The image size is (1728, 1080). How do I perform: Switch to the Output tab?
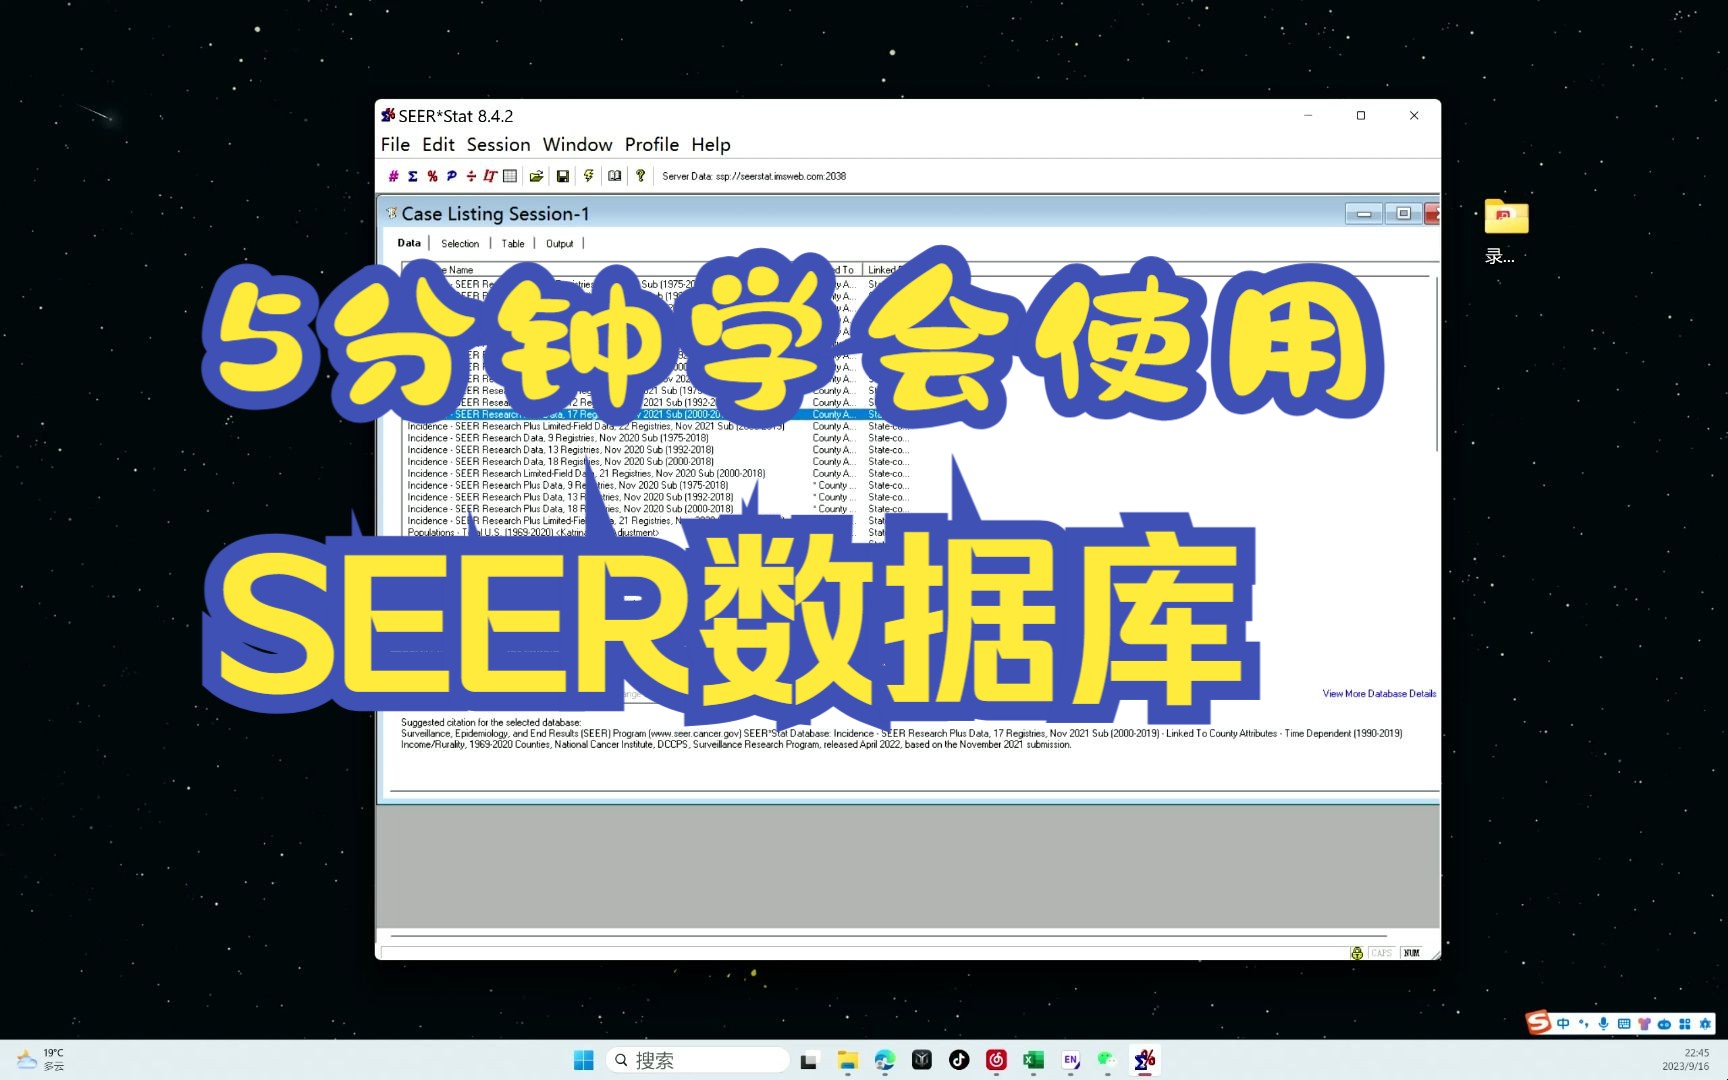coord(560,243)
